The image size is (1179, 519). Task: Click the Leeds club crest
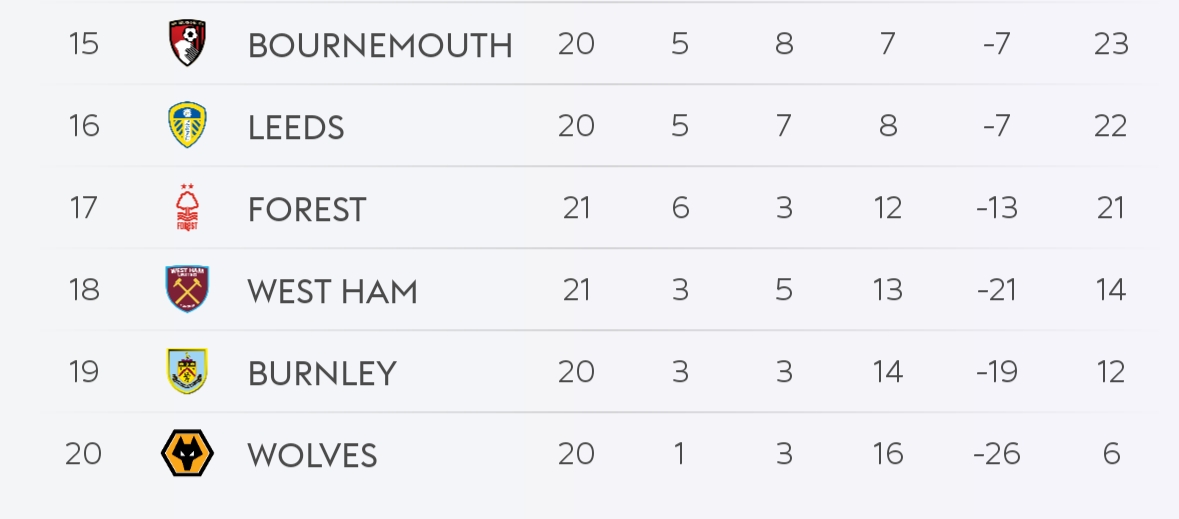click(x=187, y=126)
